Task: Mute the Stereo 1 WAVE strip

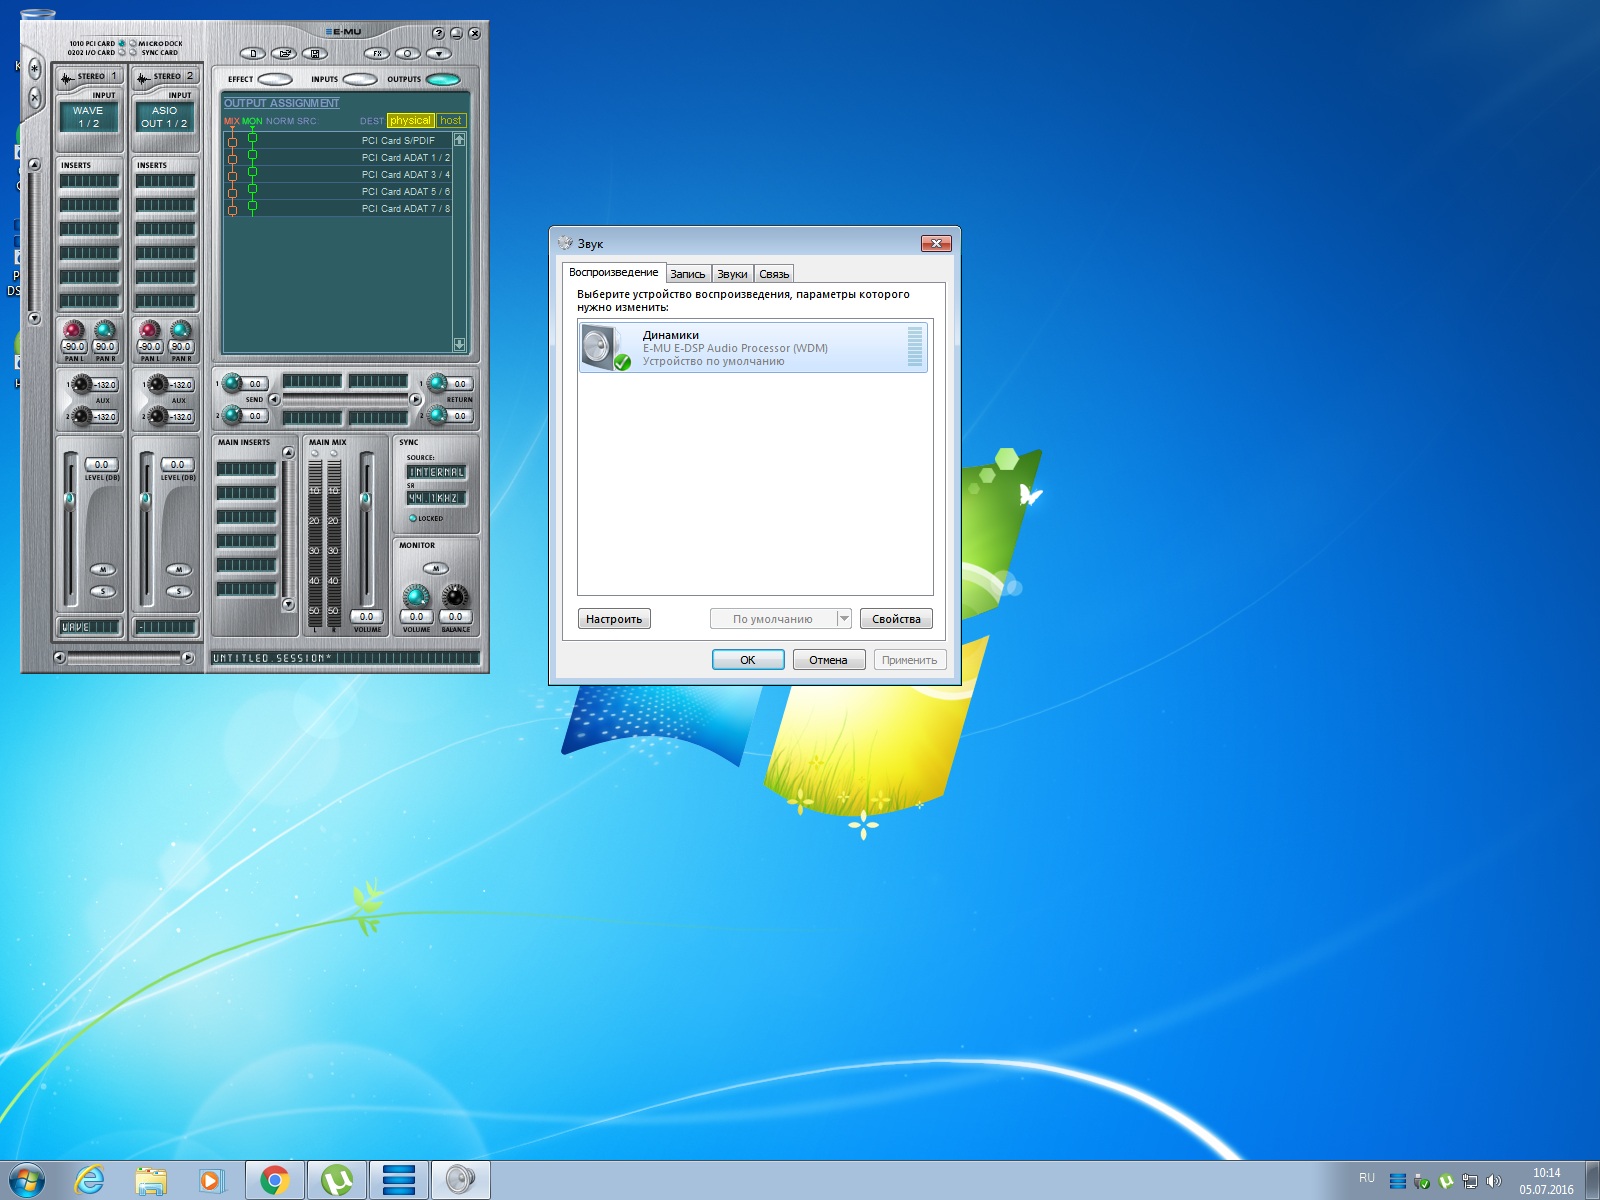Action: point(102,569)
